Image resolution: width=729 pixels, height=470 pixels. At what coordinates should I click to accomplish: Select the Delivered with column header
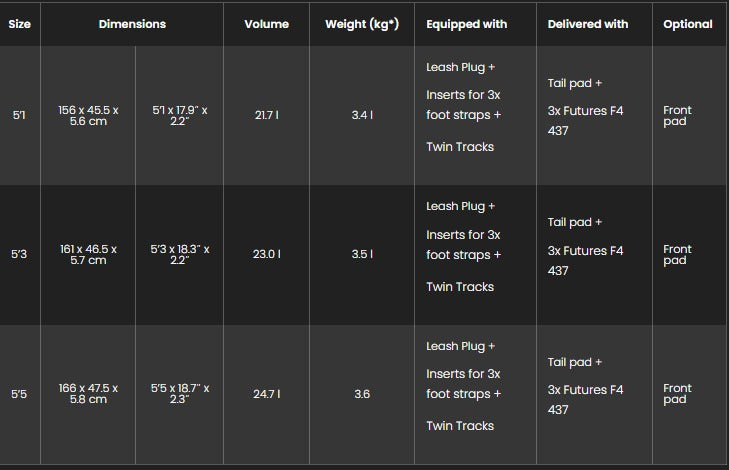[x=588, y=24]
